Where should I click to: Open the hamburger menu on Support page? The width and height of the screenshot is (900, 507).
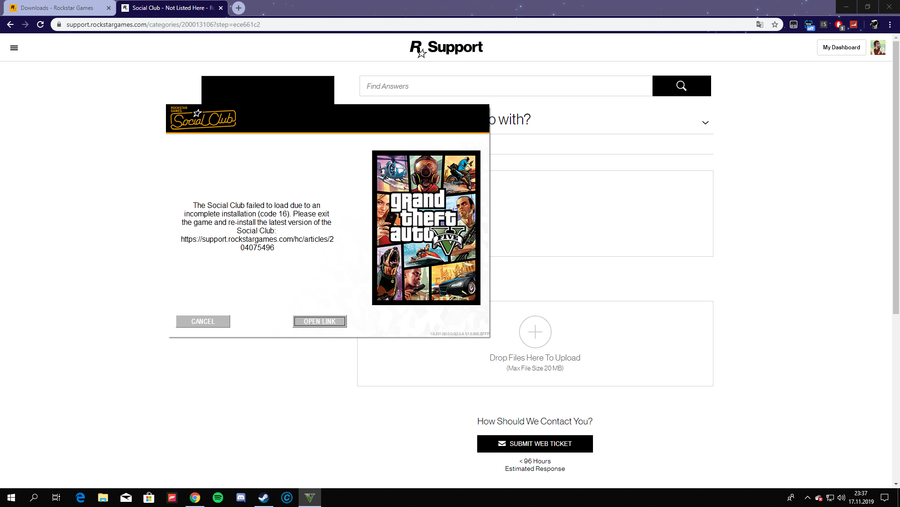14,48
